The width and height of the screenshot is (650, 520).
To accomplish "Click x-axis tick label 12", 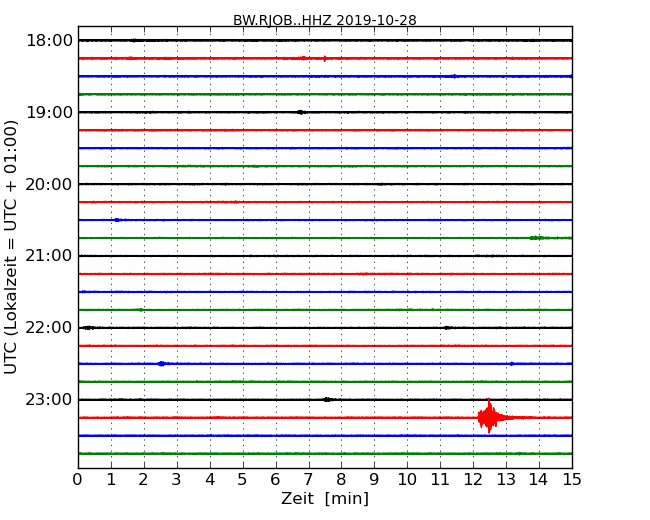I will (473, 480).
